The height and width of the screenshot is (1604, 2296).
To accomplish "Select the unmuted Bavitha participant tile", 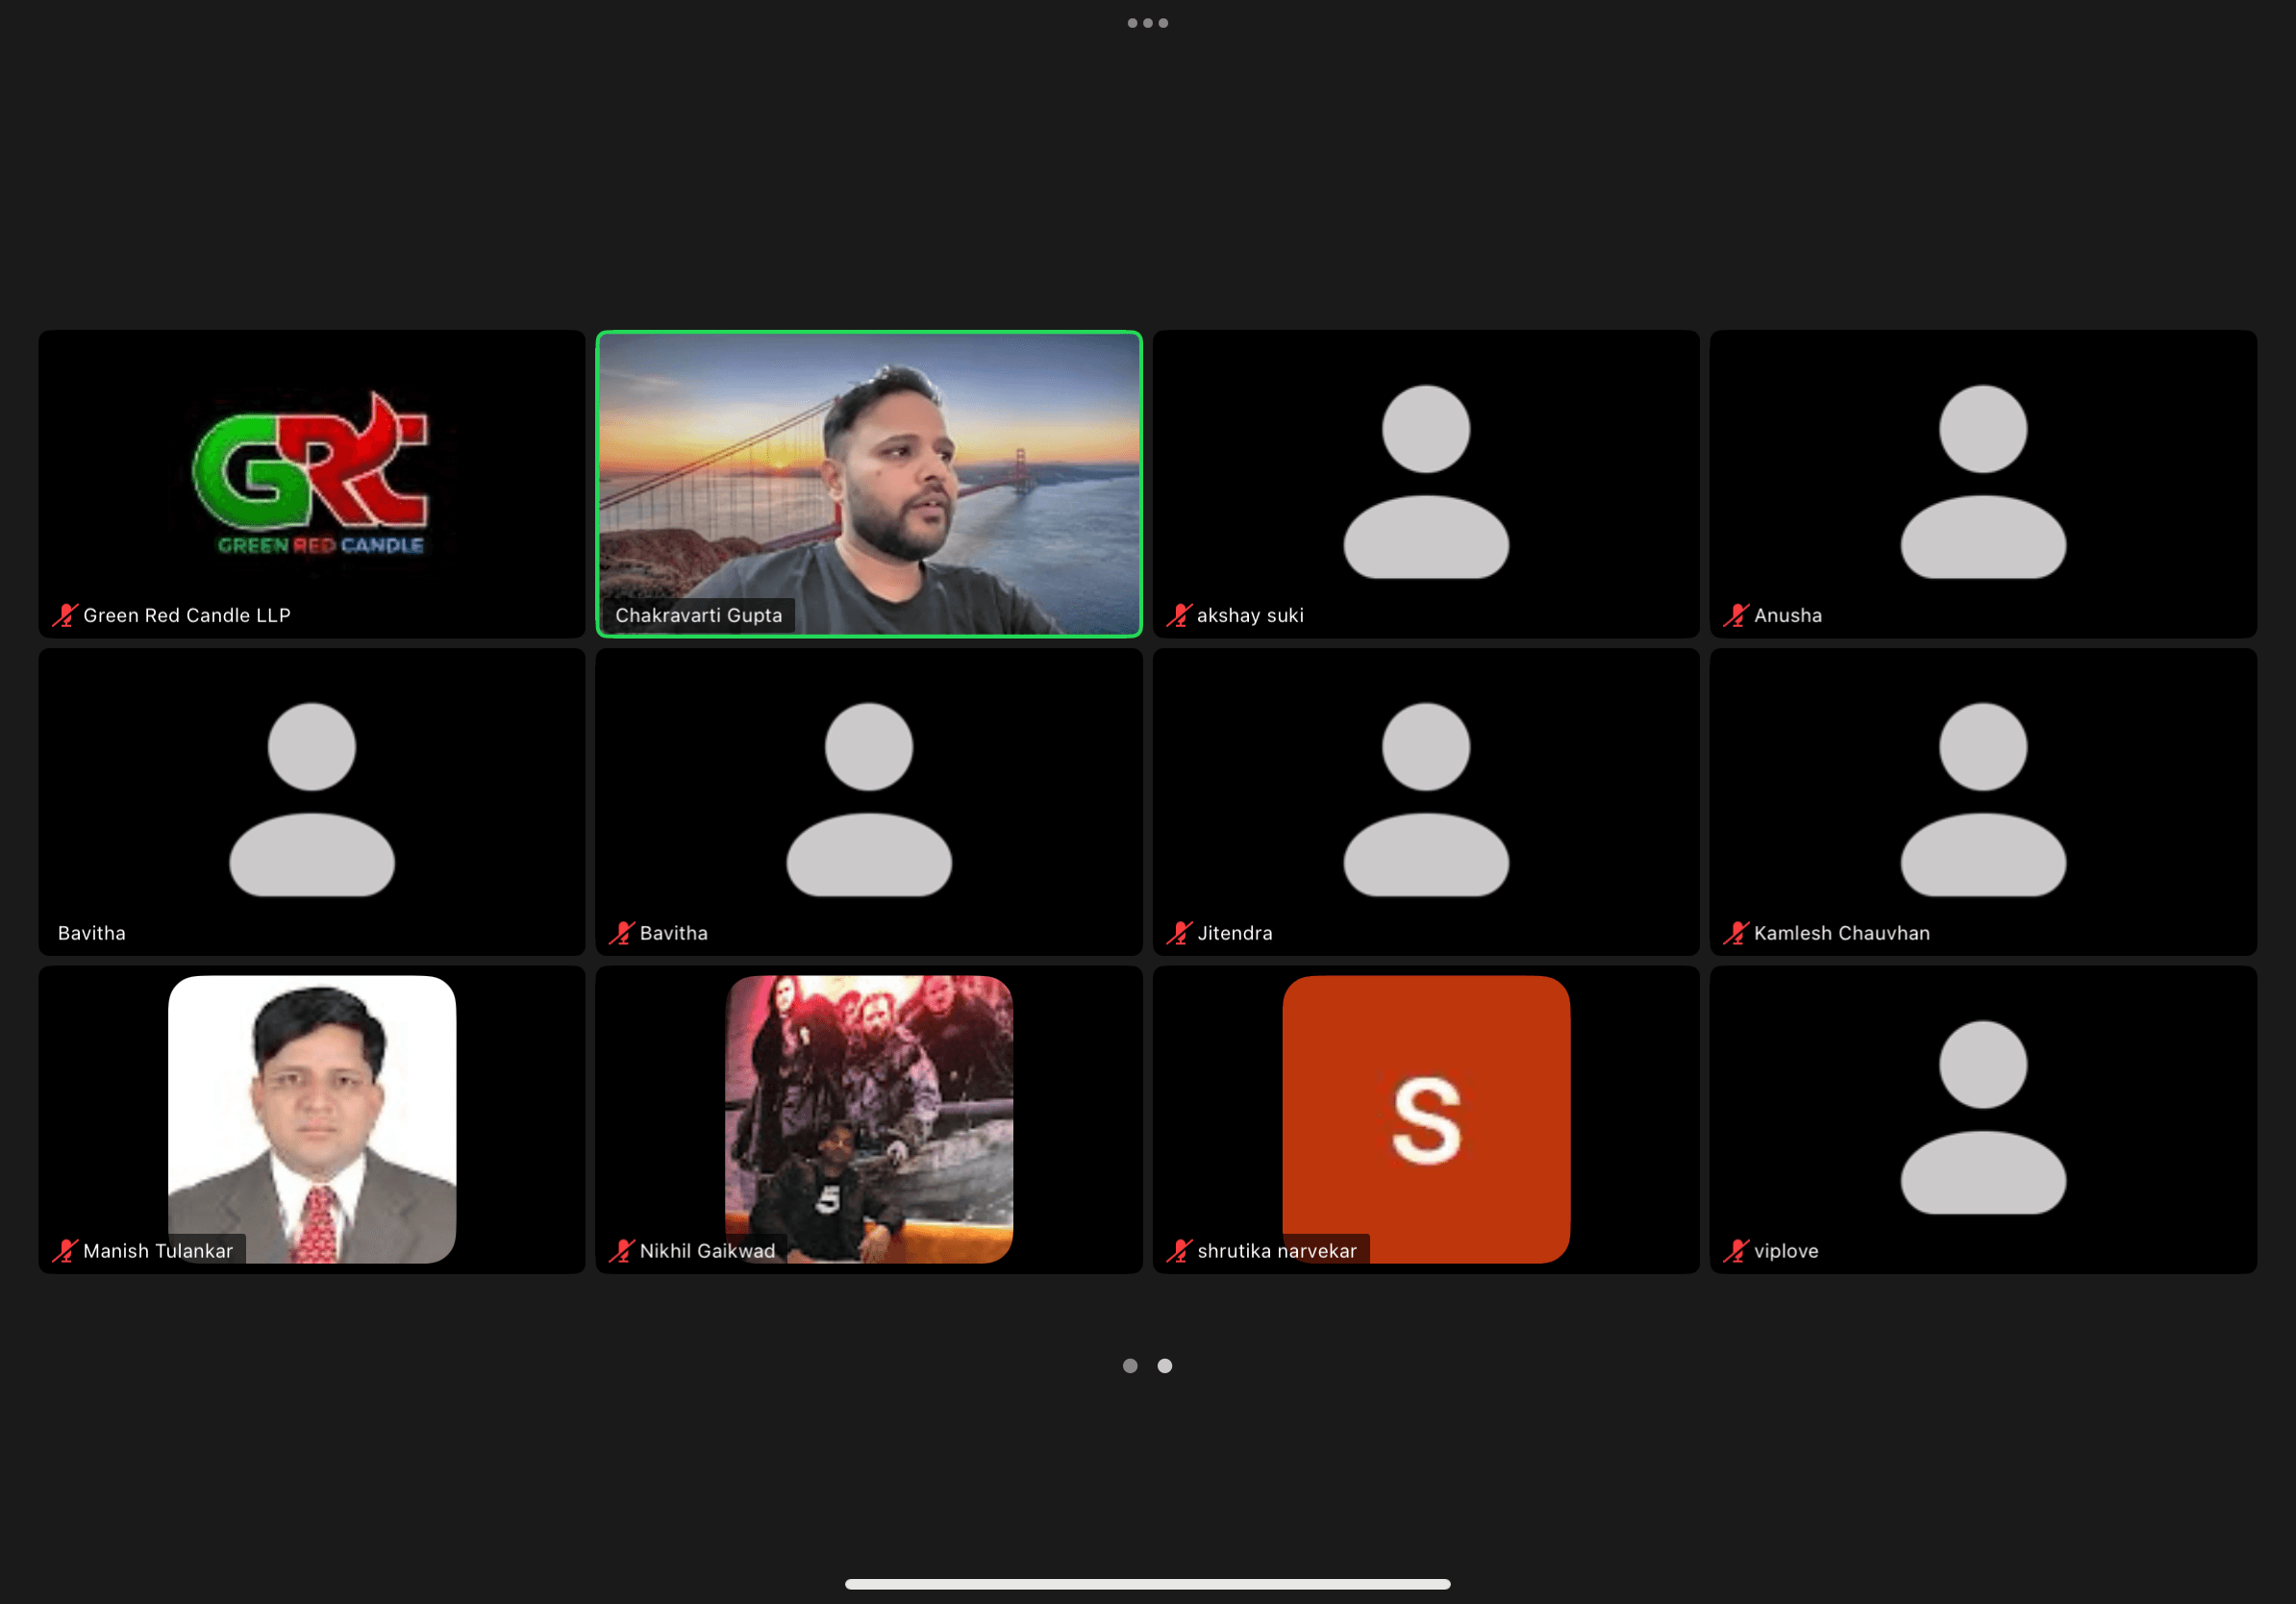I will (x=312, y=800).
